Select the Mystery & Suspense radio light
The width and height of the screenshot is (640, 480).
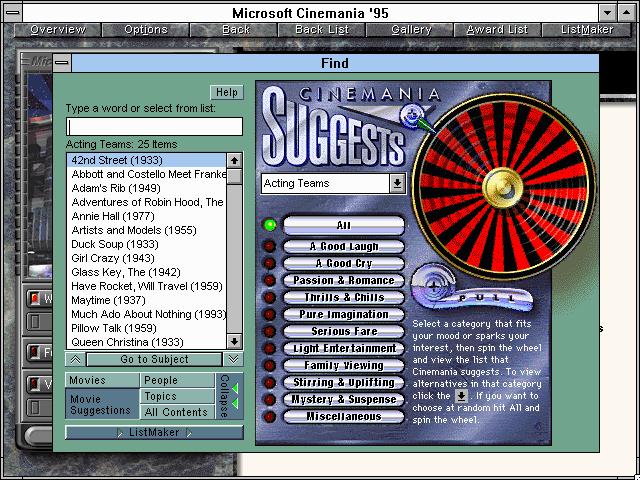pyautogui.click(x=269, y=400)
